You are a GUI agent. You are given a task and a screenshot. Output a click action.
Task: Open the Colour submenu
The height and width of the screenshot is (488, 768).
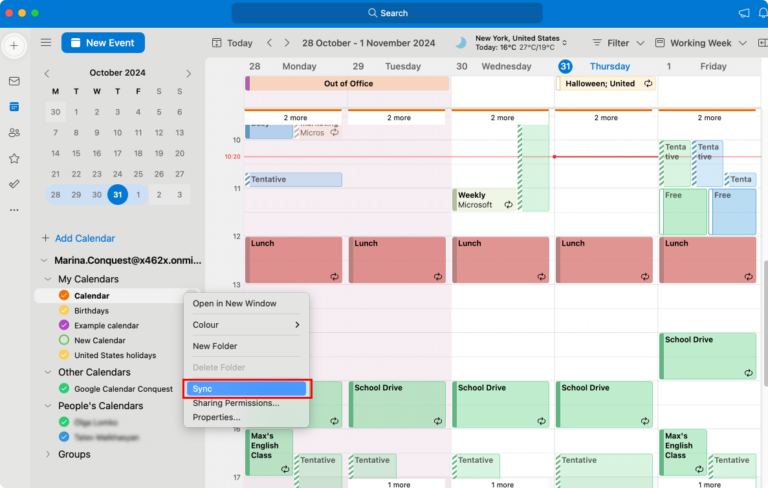(x=246, y=325)
